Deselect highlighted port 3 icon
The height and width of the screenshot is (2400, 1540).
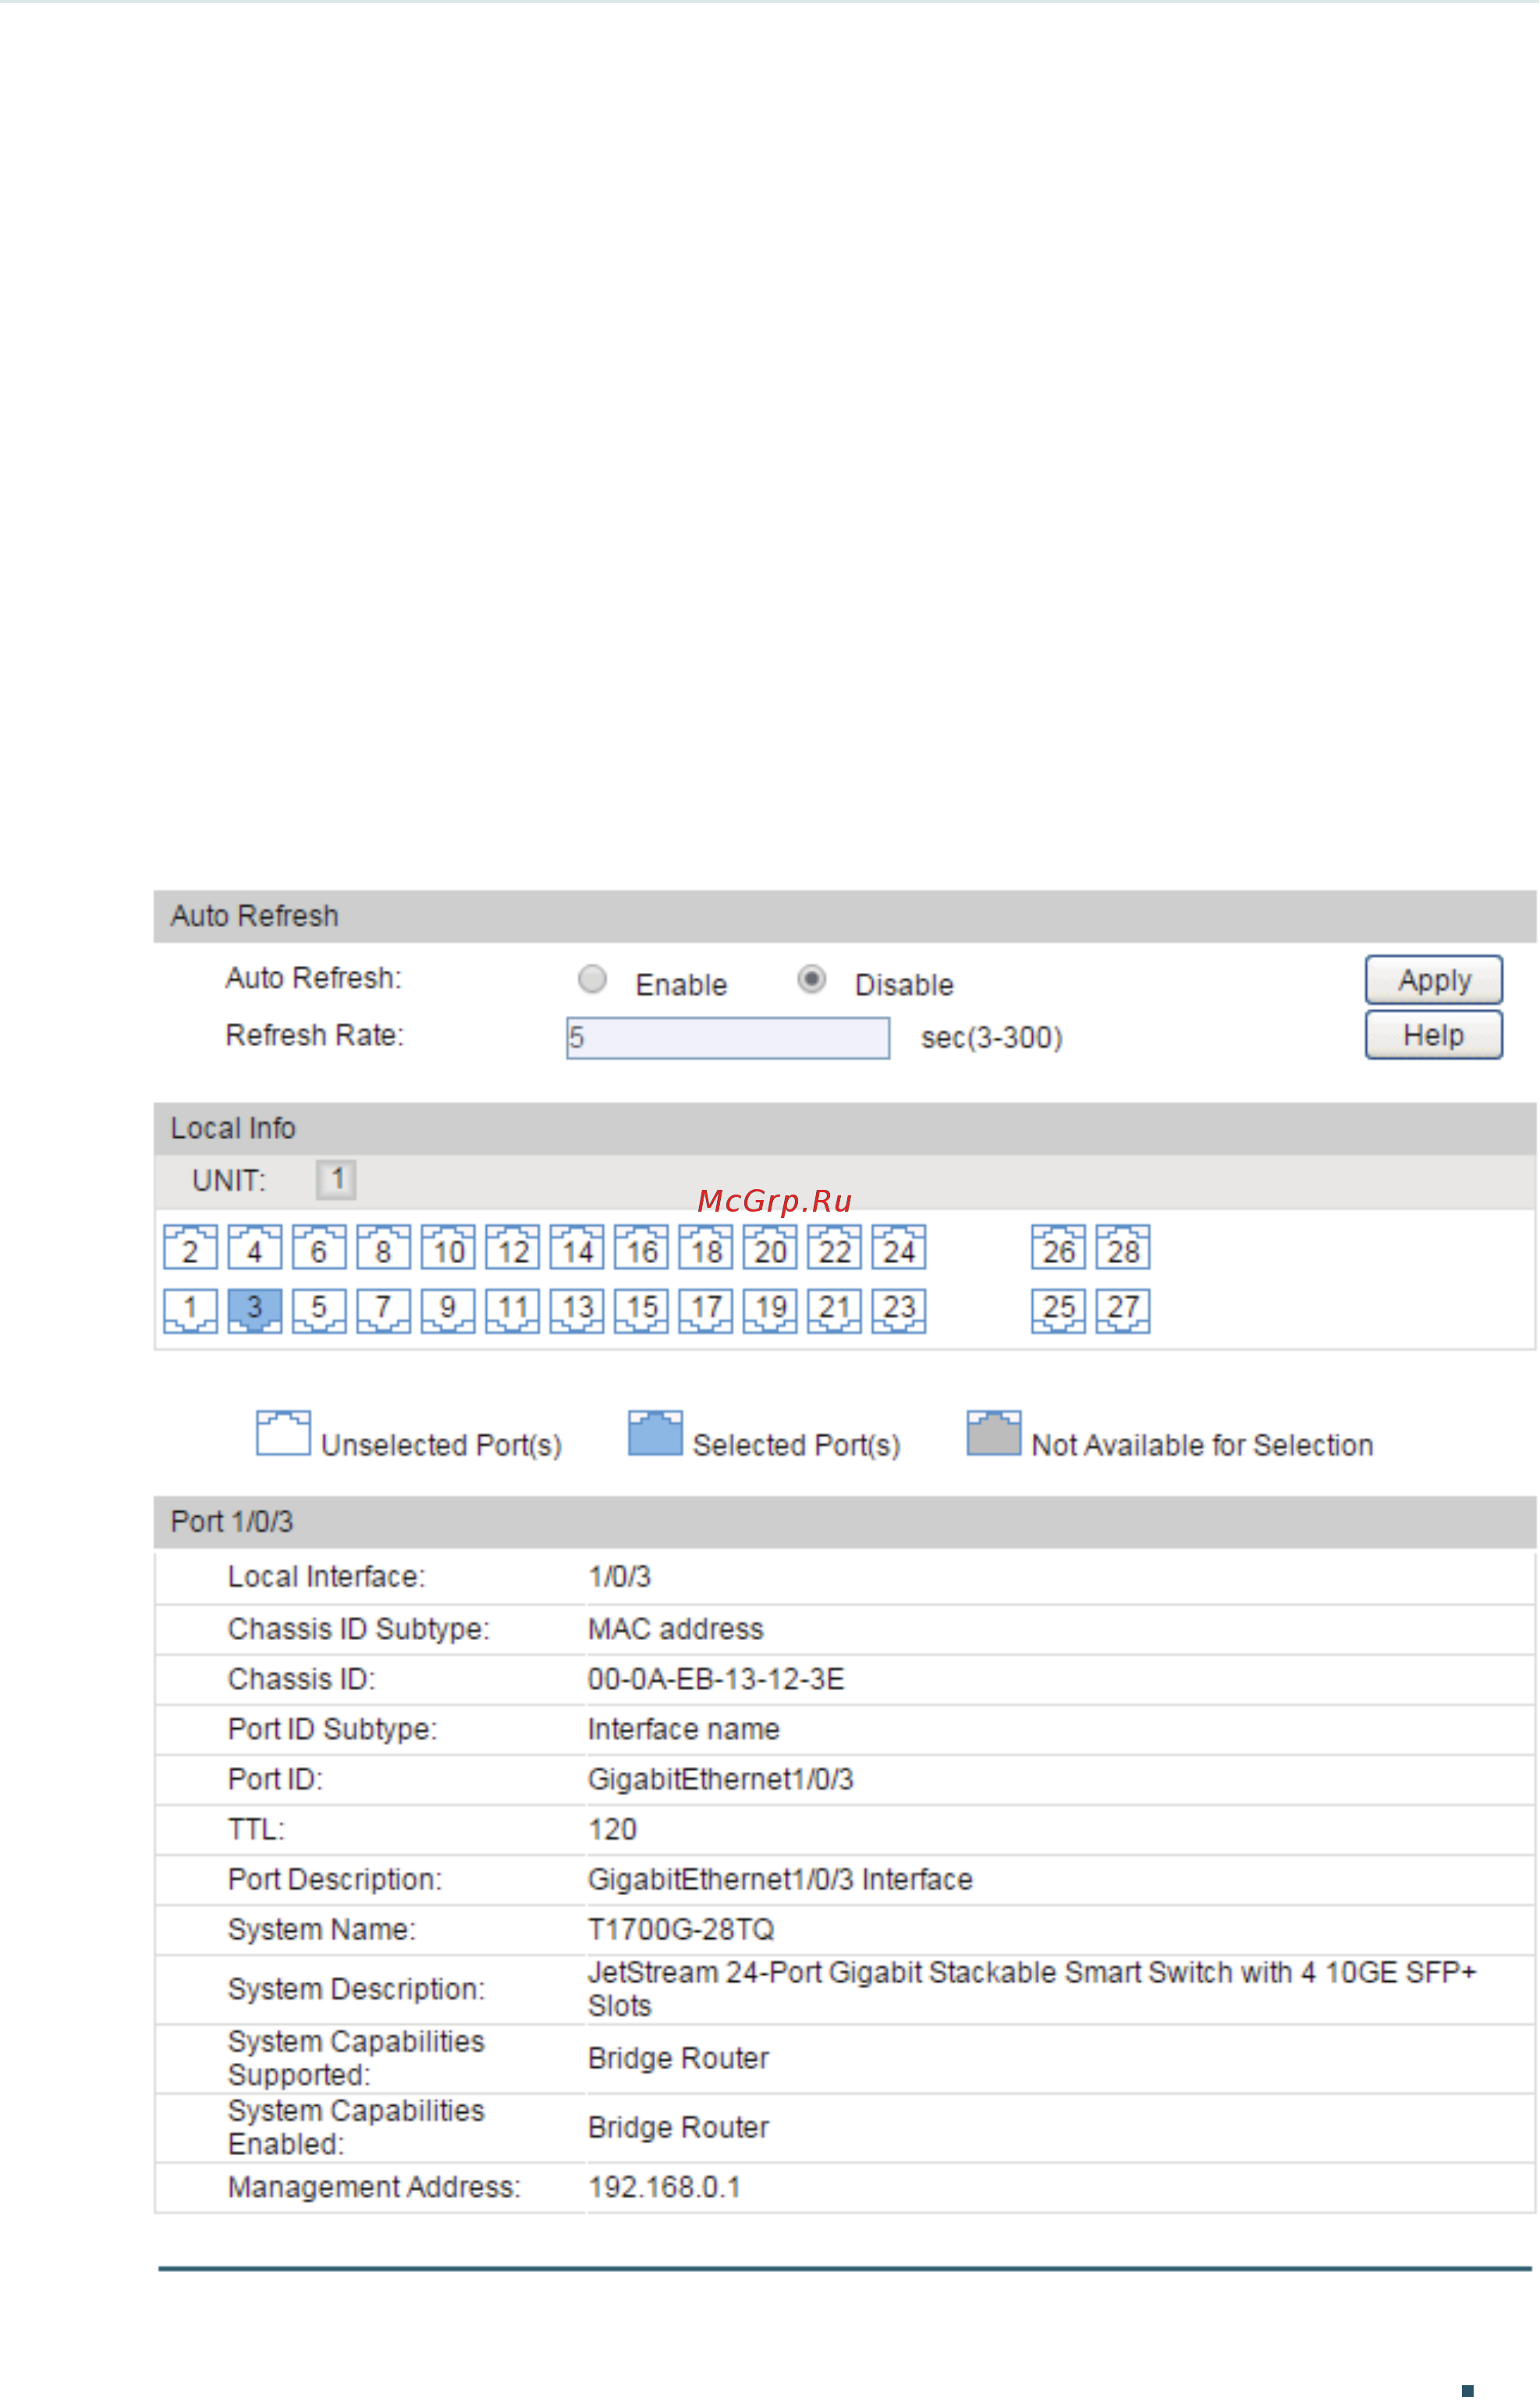255,1310
